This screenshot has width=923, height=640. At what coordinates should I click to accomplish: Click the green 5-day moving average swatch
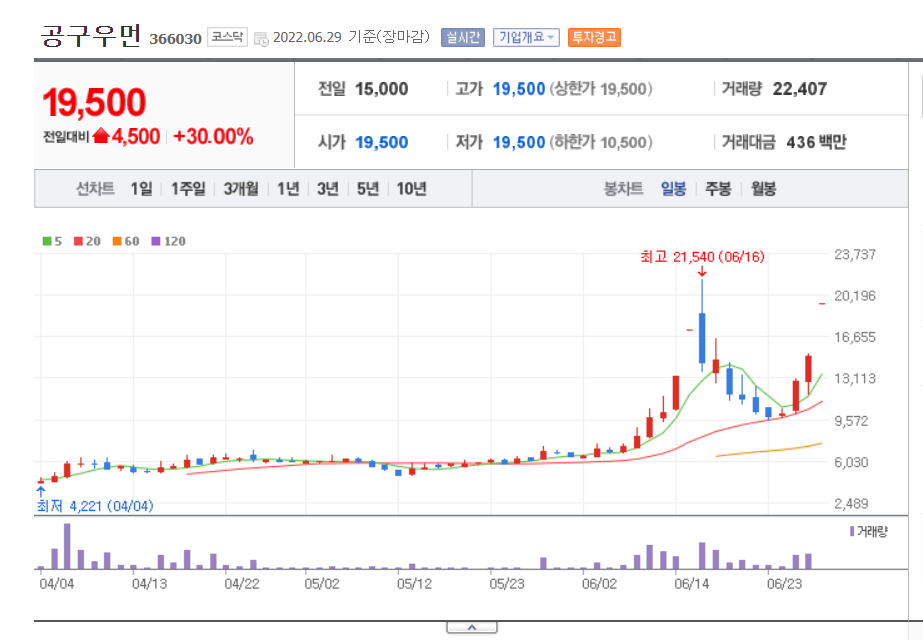pos(47,241)
